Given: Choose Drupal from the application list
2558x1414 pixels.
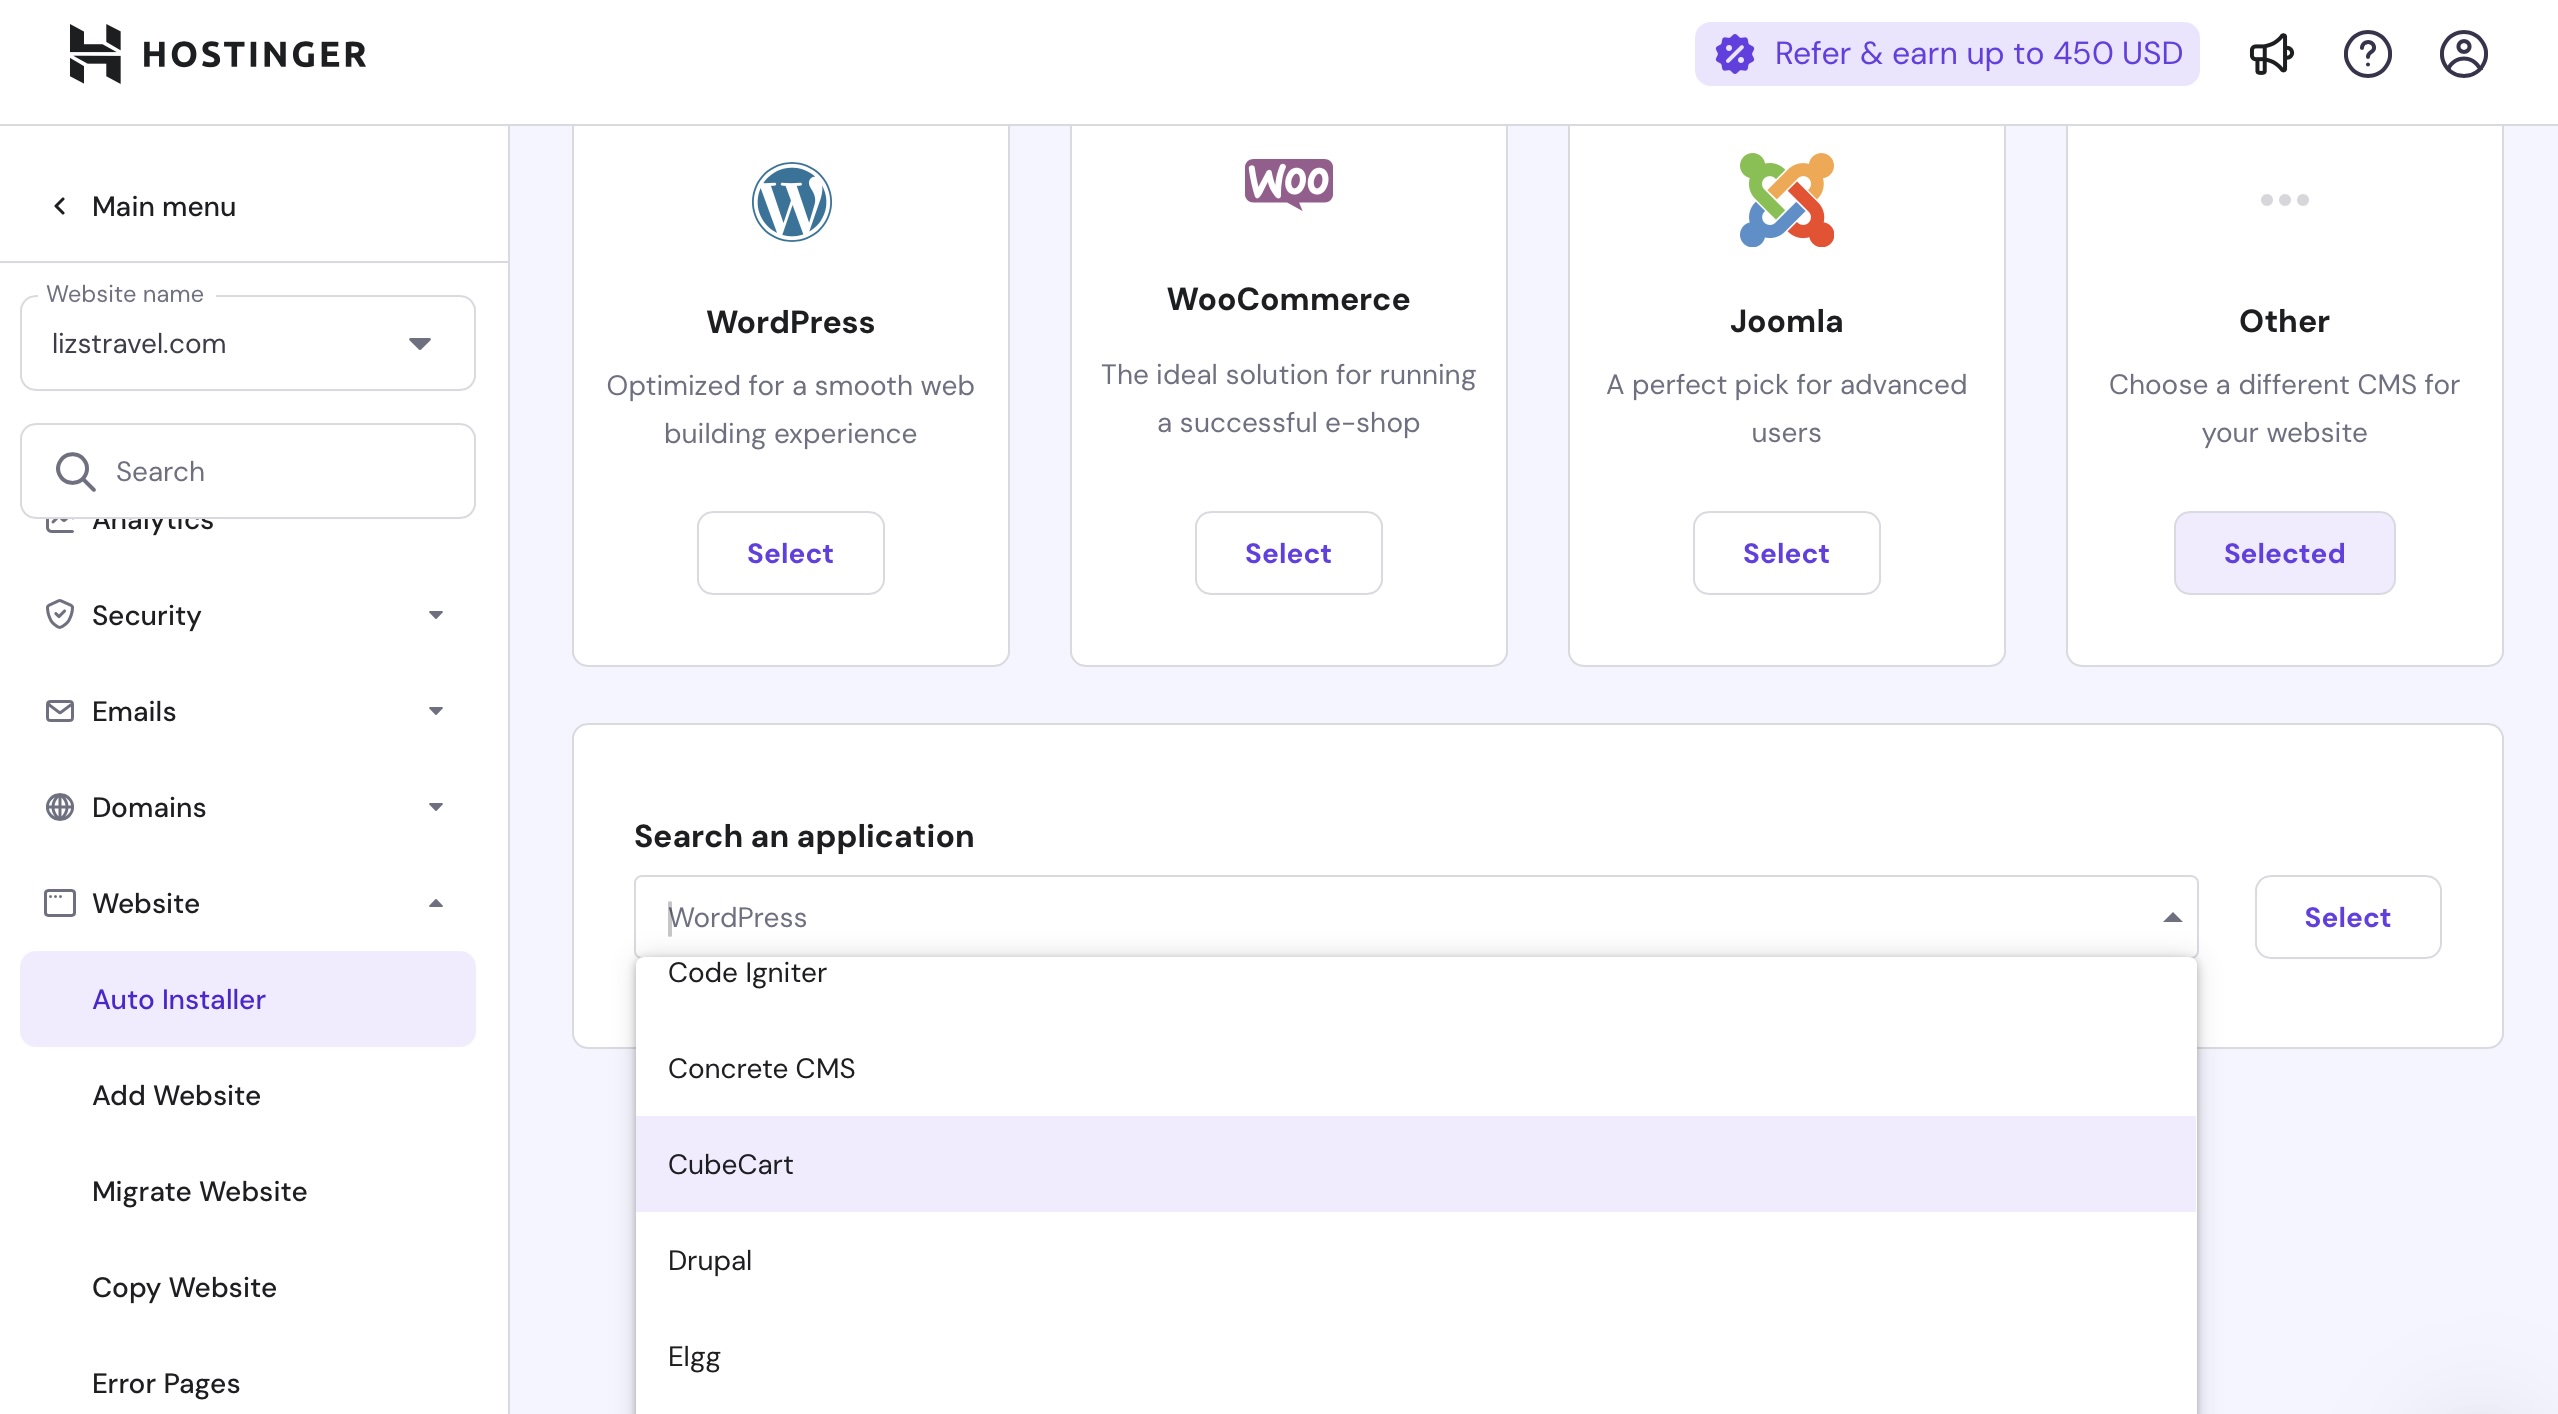Looking at the screenshot, I should pyautogui.click(x=709, y=1260).
